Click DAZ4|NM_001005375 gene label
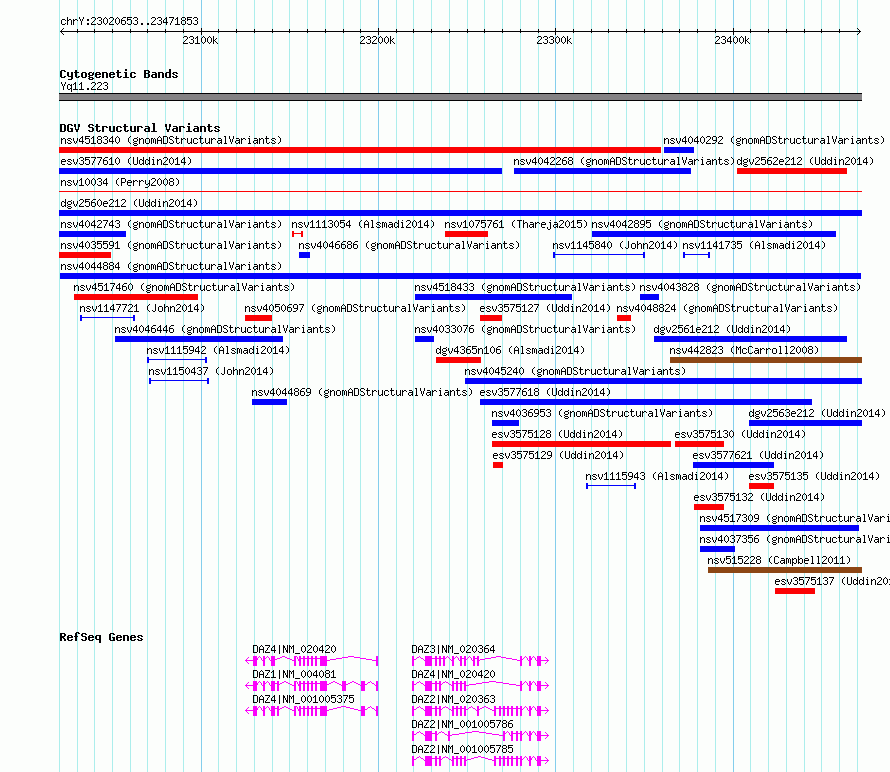 click(x=303, y=699)
